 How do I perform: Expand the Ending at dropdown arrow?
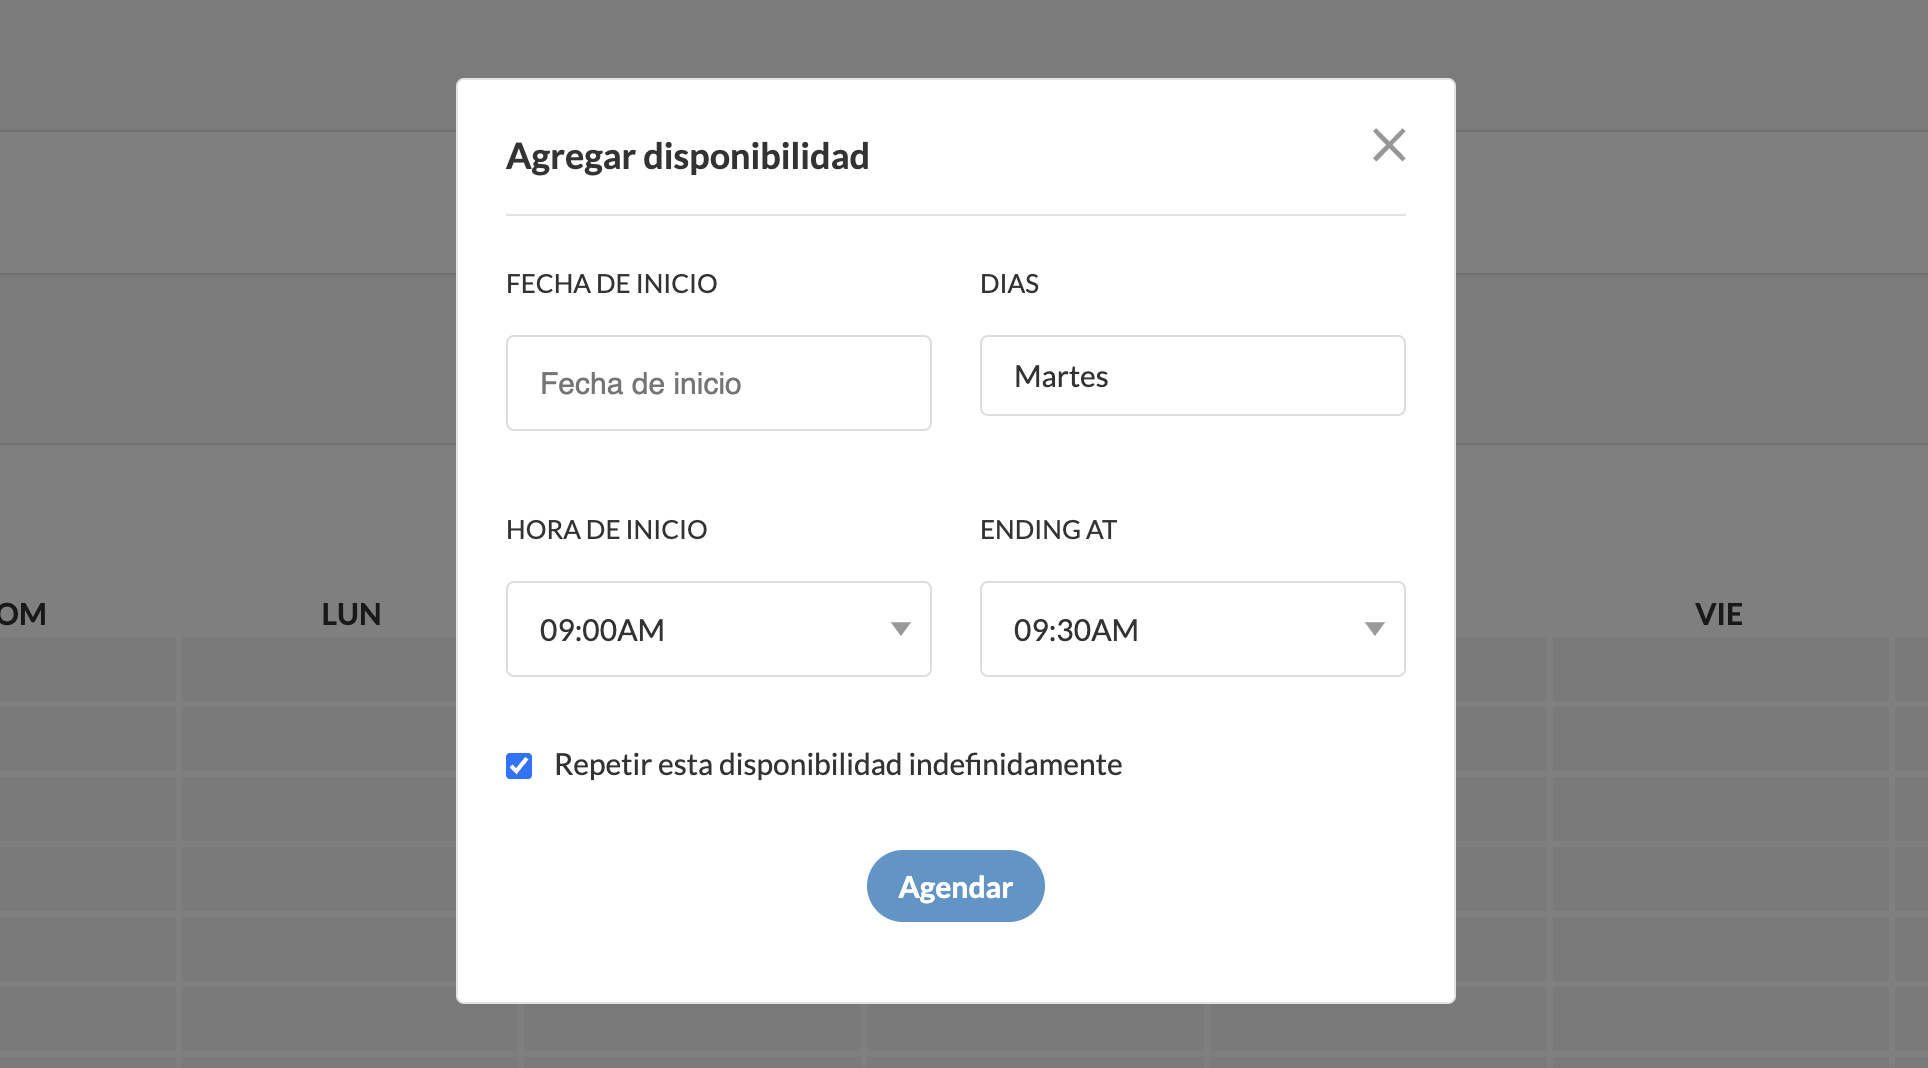1375,629
